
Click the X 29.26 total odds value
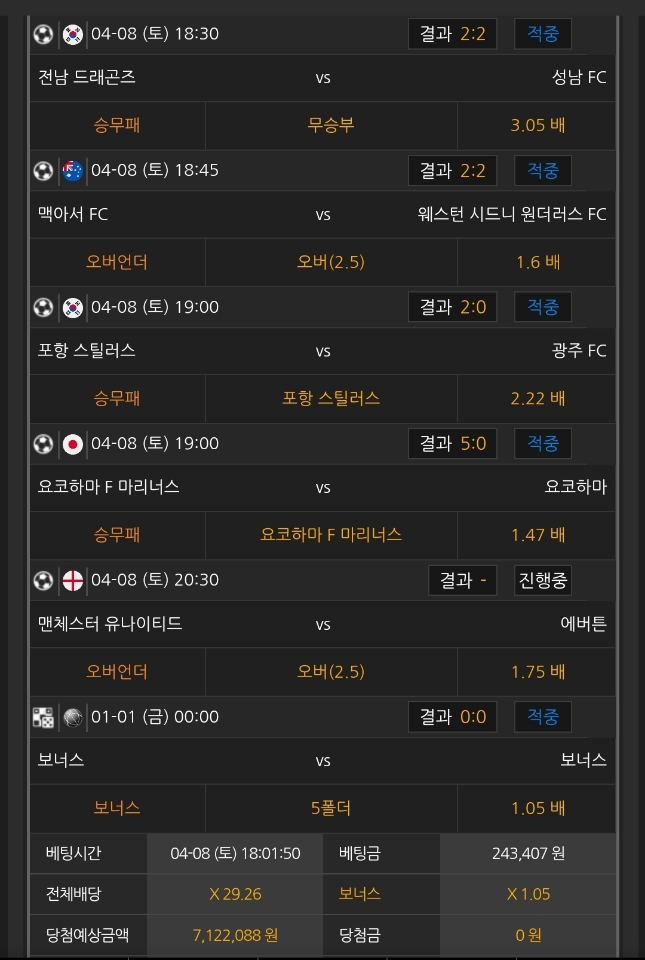pyautogui.click(x=235, y=894)
